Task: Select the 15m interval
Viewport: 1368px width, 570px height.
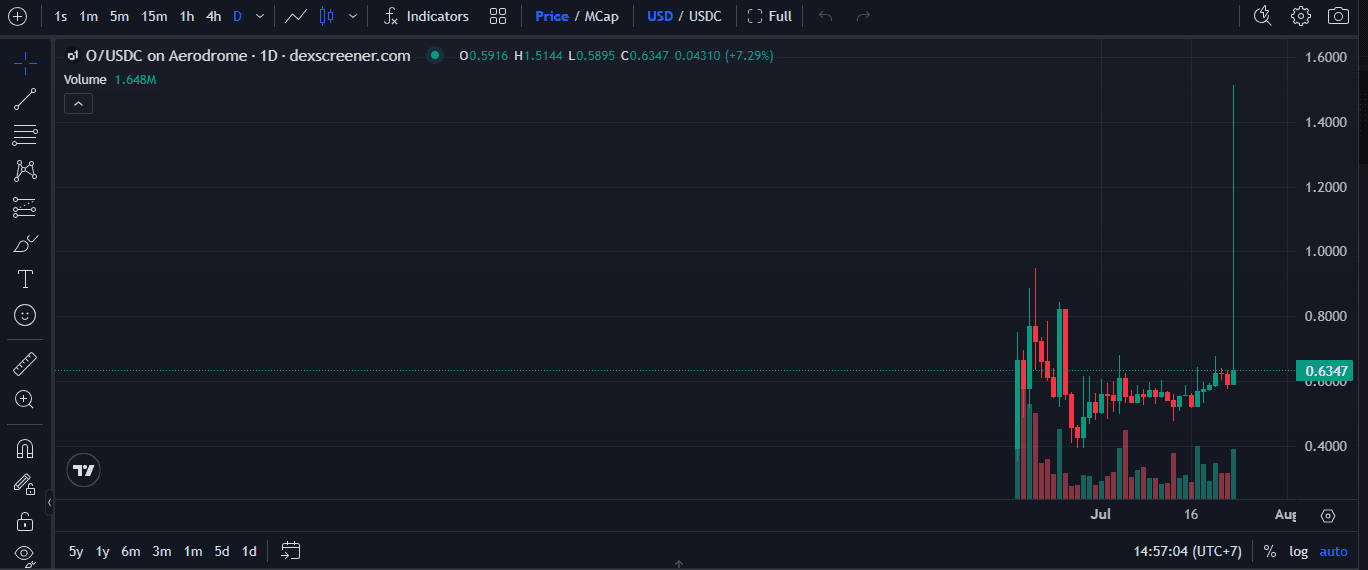Action: 154,16
